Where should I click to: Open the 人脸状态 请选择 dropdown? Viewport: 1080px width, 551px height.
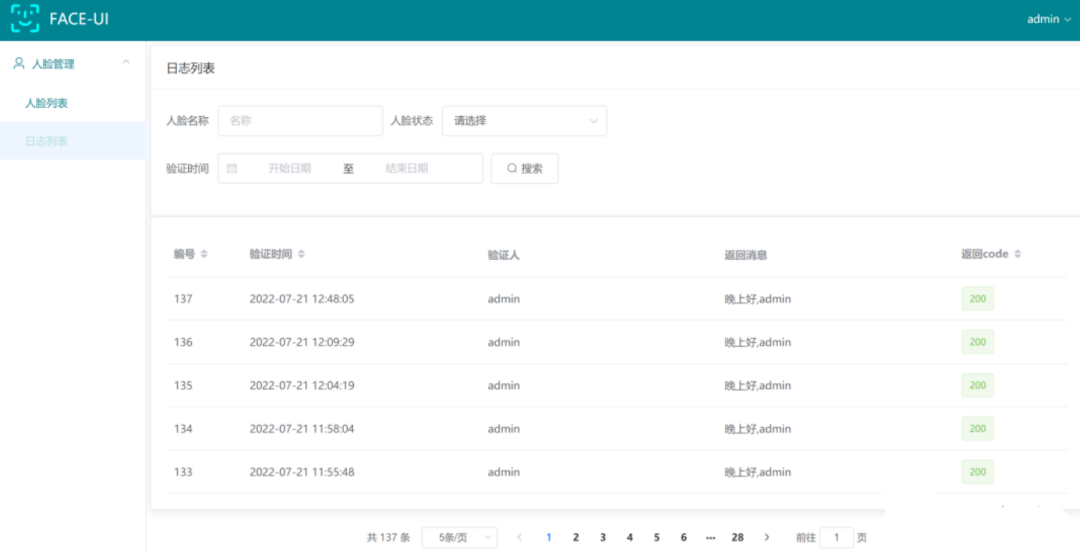pyautogui.click(x=524, y=121)
